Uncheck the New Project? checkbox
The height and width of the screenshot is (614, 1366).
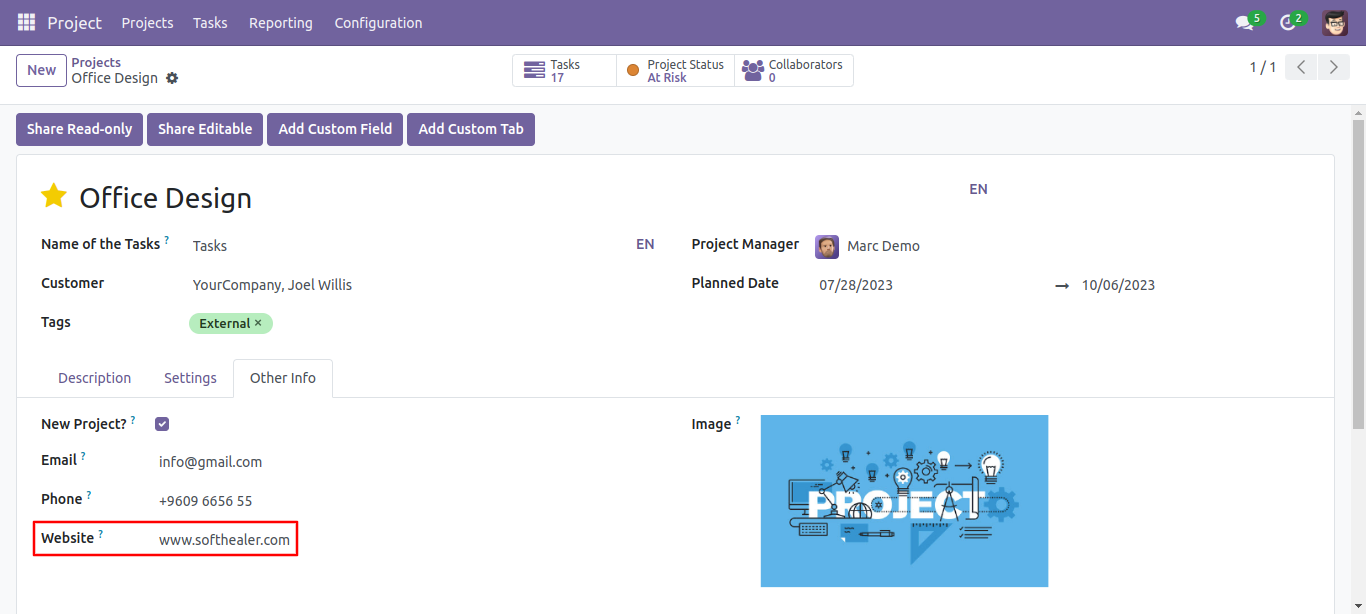tap(162, 424)
